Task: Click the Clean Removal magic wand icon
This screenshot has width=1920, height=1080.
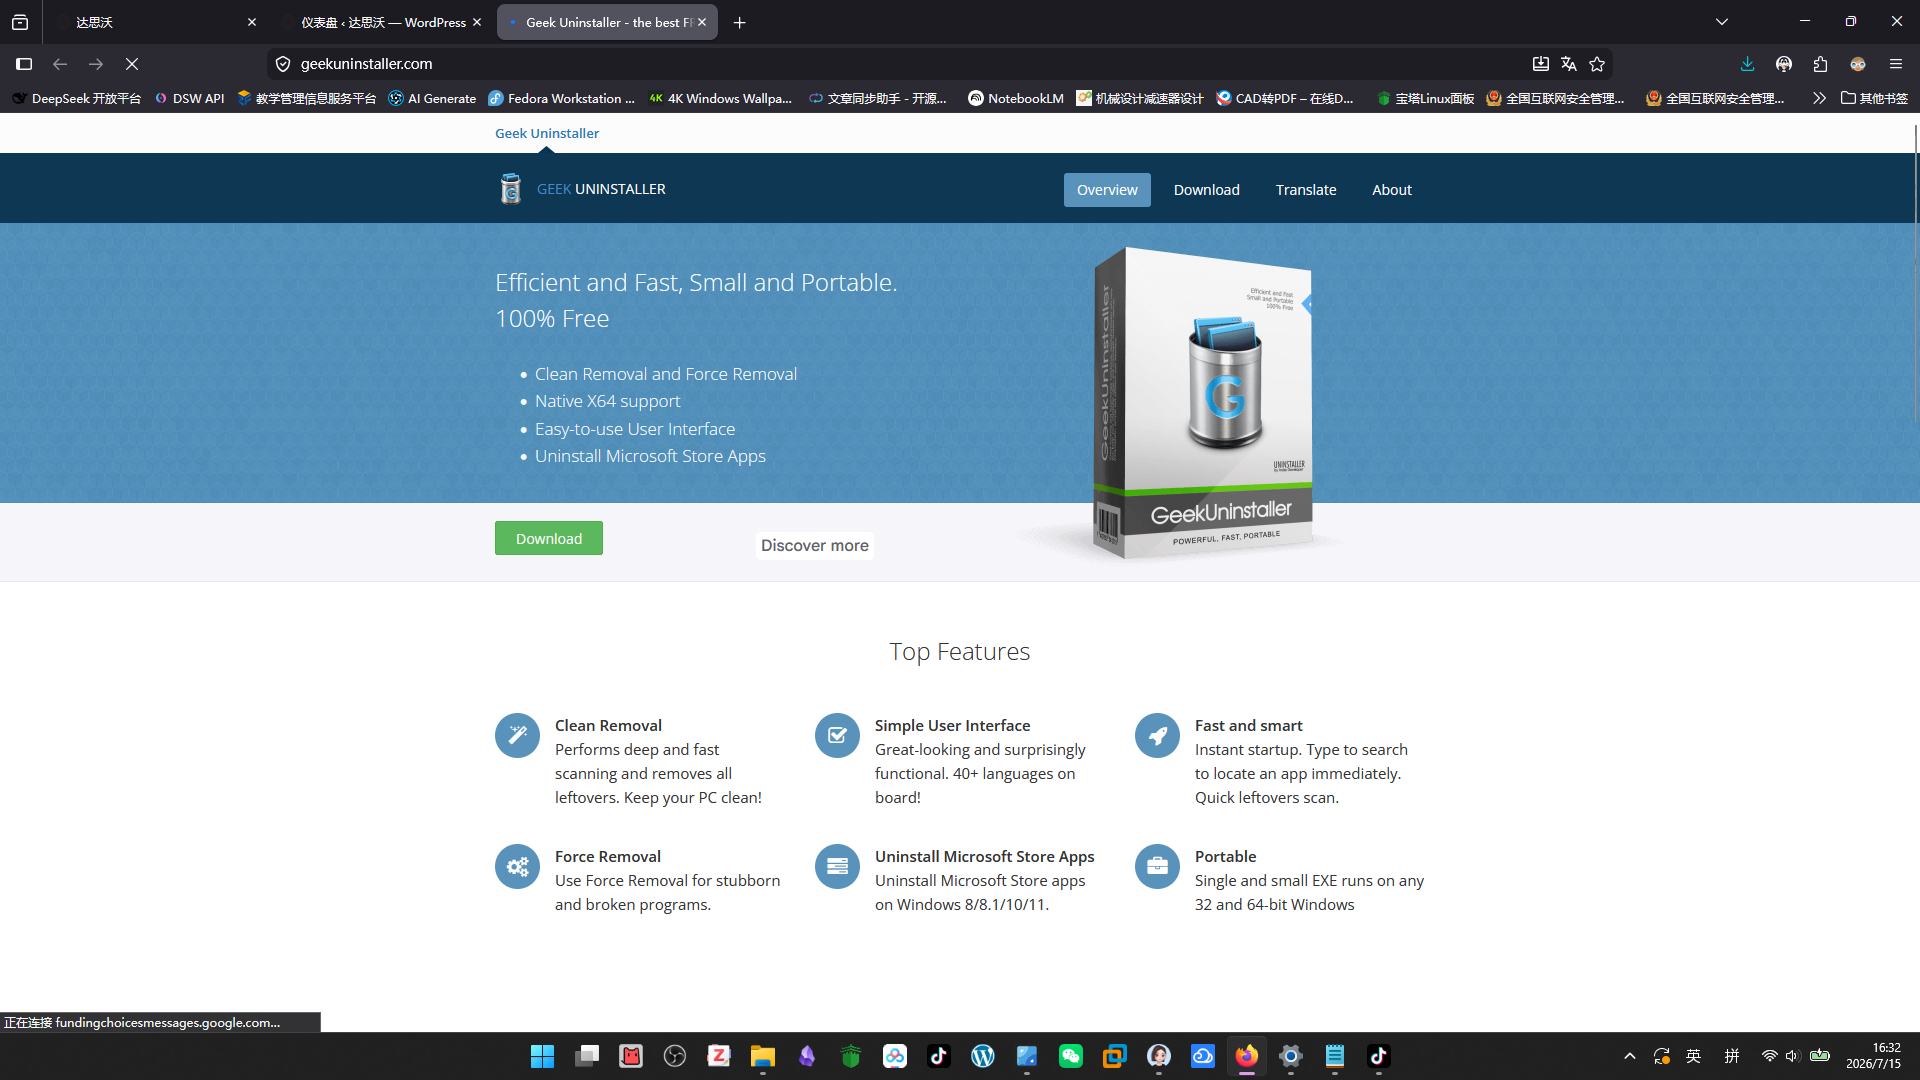Action: pyautogui.click(x=517, y=736)
